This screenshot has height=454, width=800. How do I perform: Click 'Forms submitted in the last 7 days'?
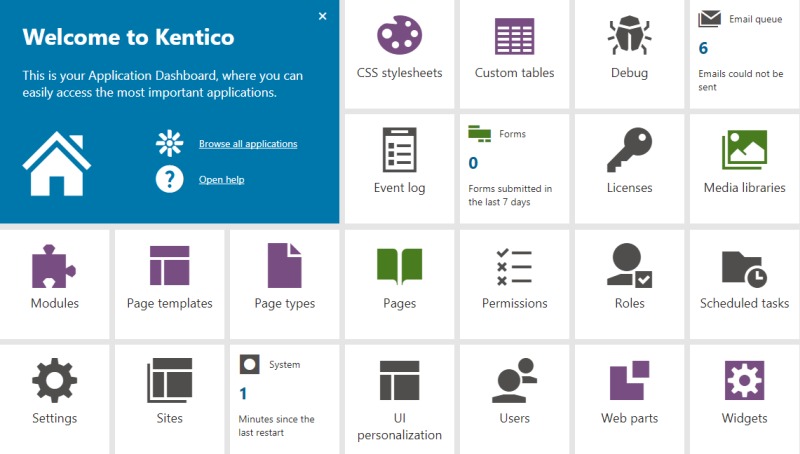[x=510, y=195]
